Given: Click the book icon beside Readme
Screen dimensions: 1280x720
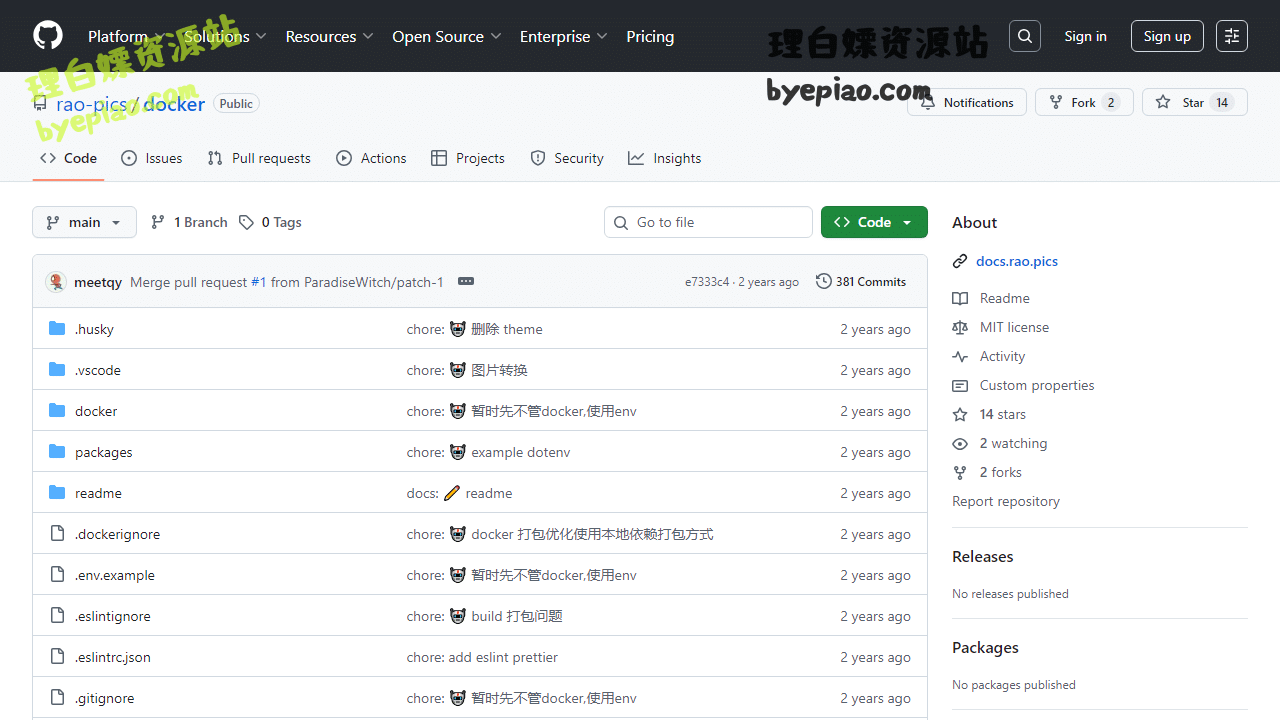Looking at the screenshot, I should tap(960, 298).
